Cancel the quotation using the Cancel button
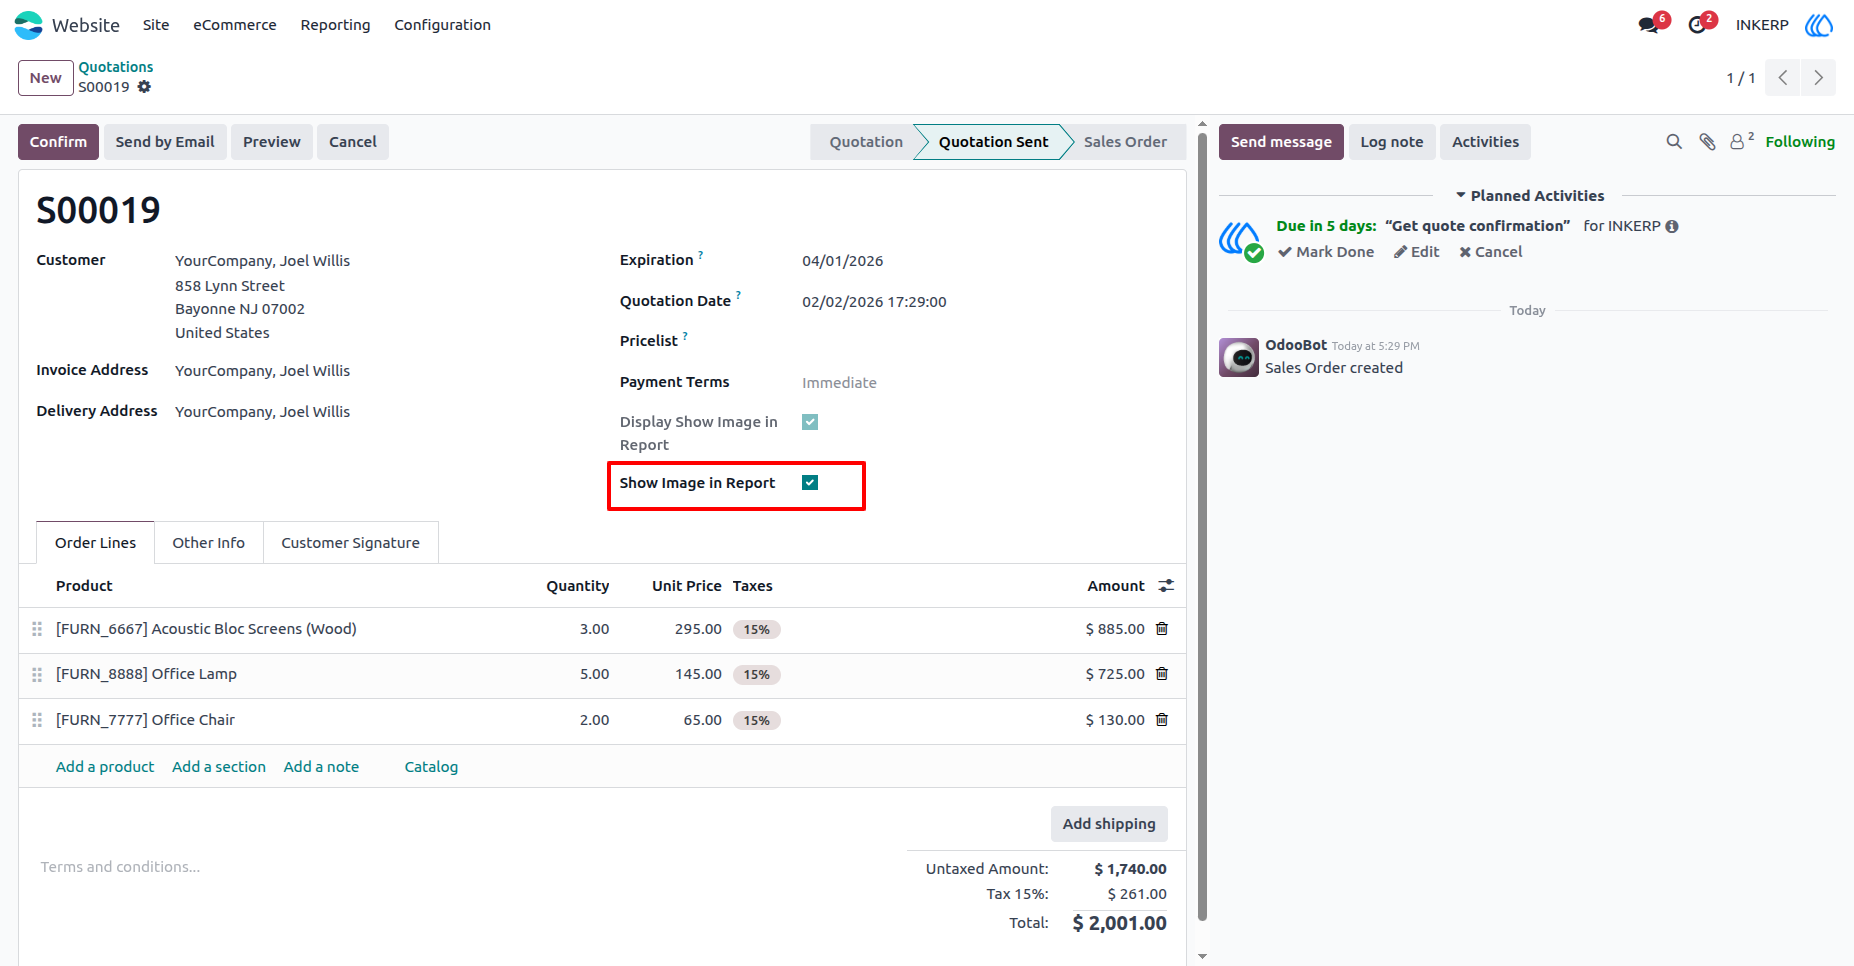Image resolution: width=1854 pixels, height=966 pixels. [x=353, y=142]
